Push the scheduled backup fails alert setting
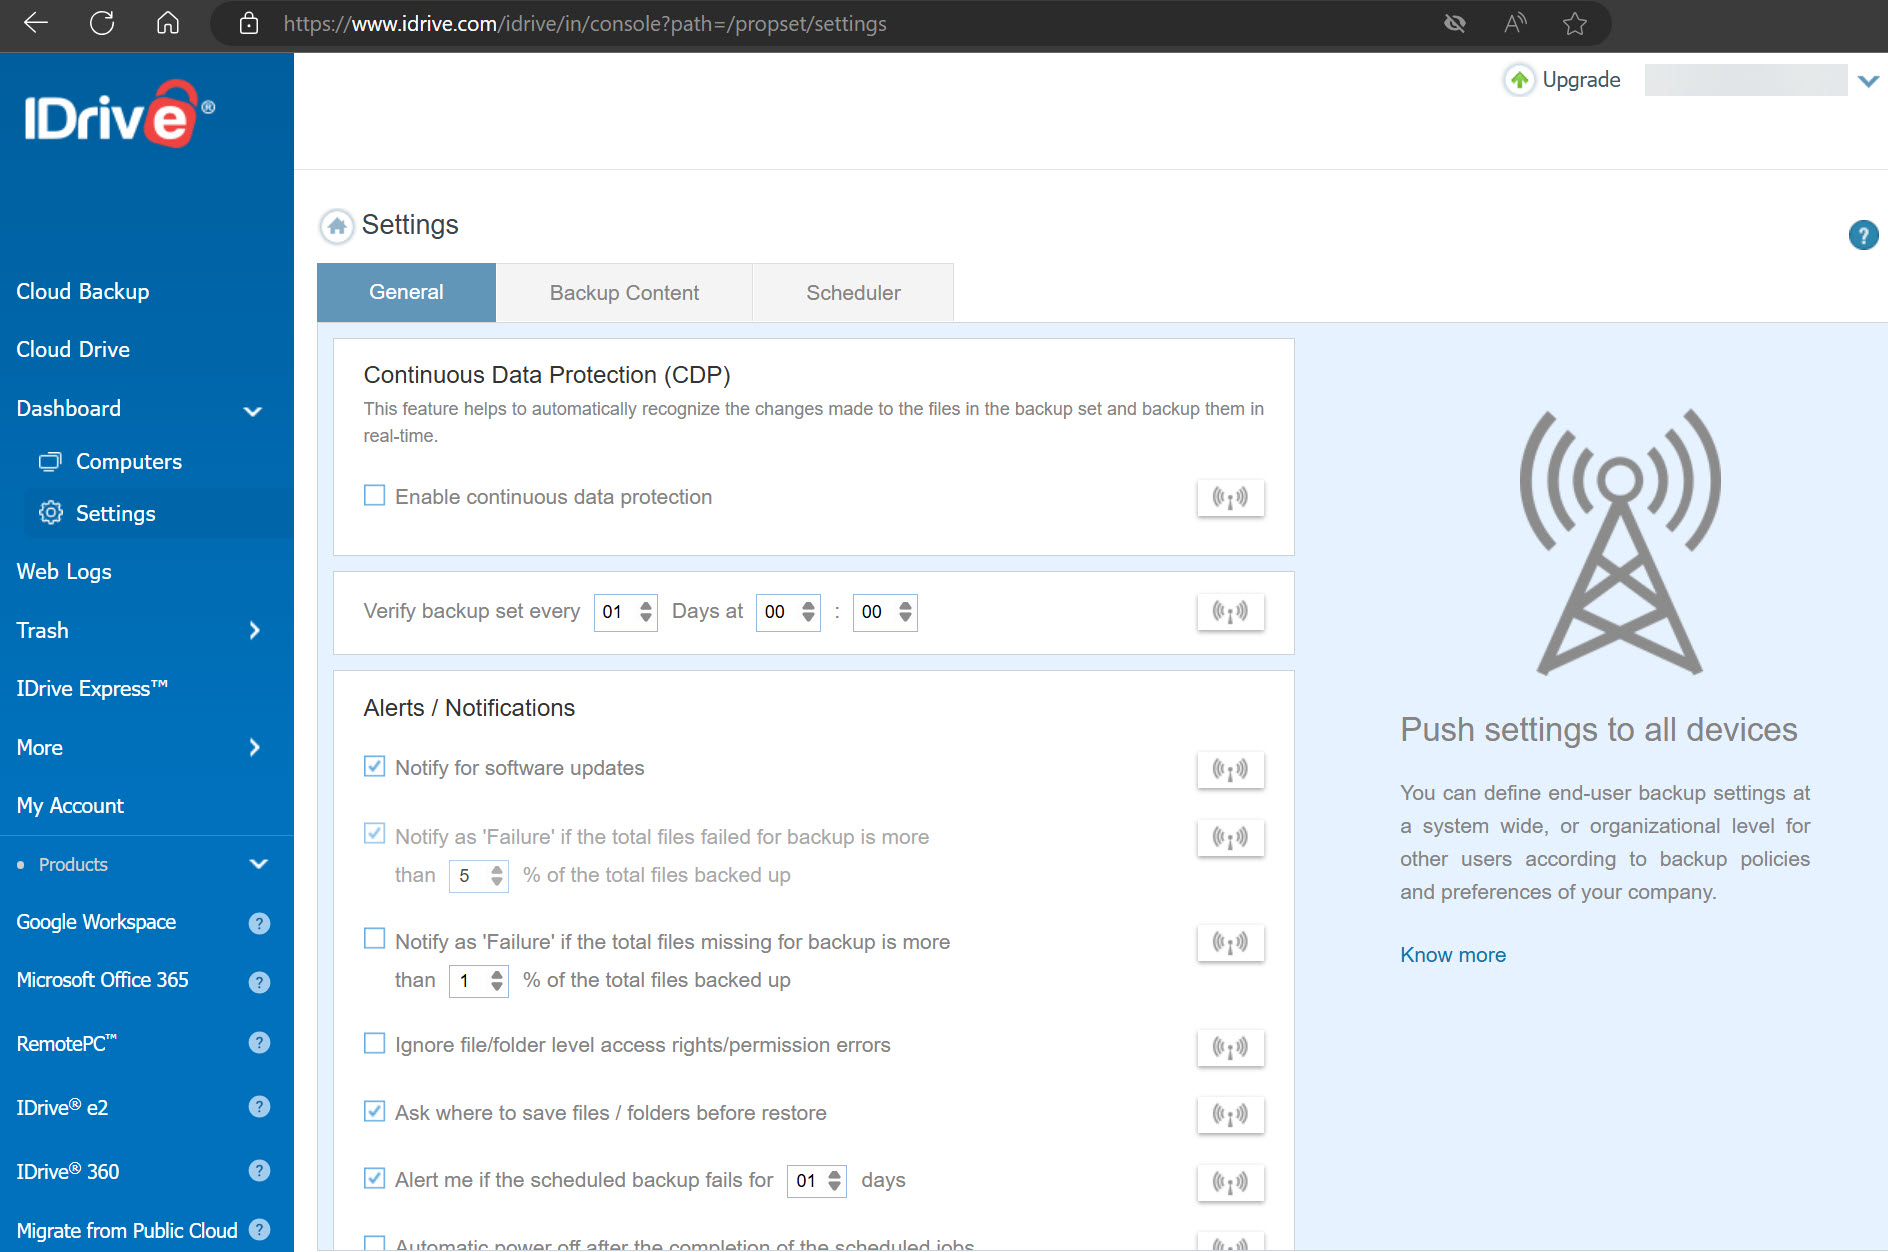This screenshot has height=1252, width=1888. click(1230, 1182)
